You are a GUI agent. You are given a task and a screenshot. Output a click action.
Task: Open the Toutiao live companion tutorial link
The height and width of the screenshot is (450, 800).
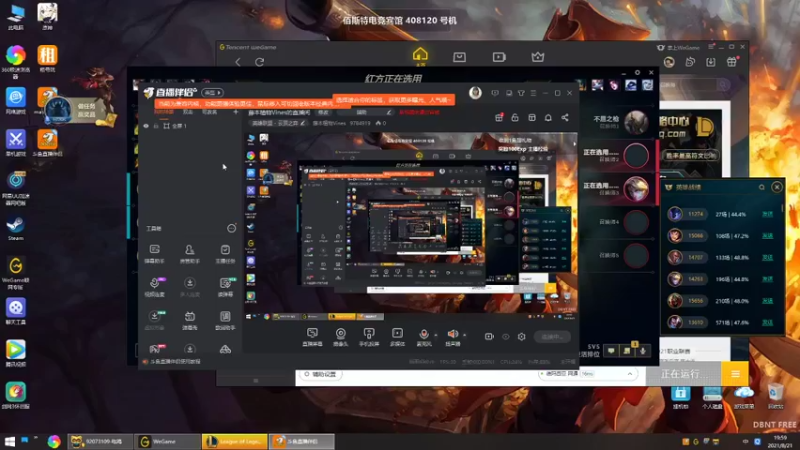[175, 361]
